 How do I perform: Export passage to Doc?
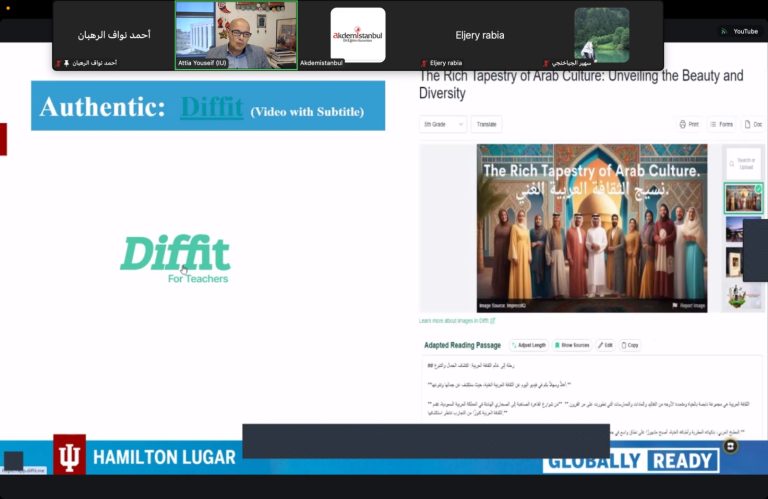pyautogui.click(x=753, y=124)
